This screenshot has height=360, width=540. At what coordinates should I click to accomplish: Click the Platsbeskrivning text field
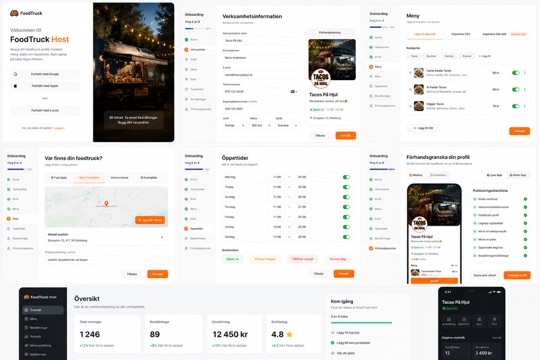click(106, 260)
